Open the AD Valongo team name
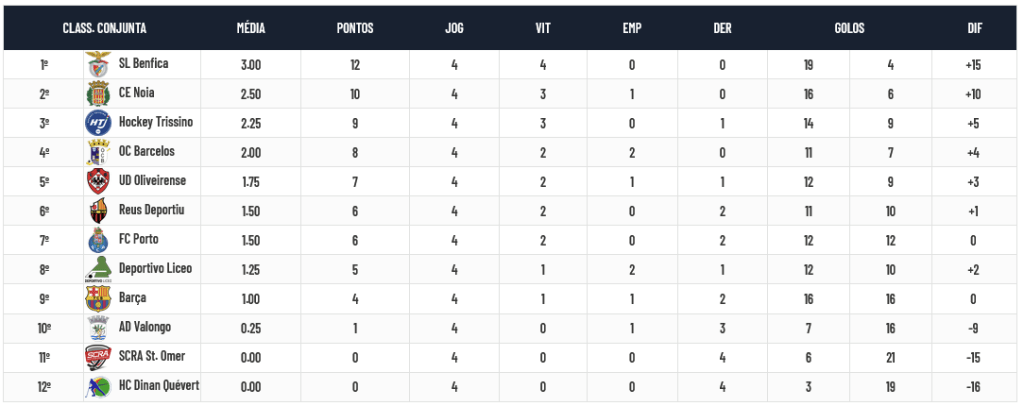This screenshot has width=1024, height=406. (x=145, y=326)
